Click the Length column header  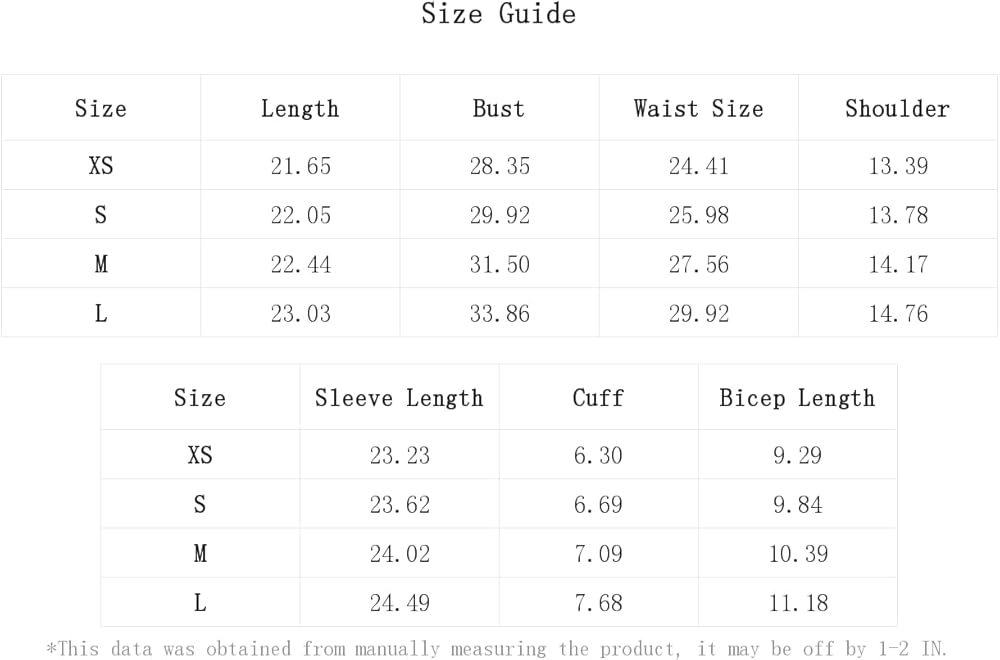300,108
